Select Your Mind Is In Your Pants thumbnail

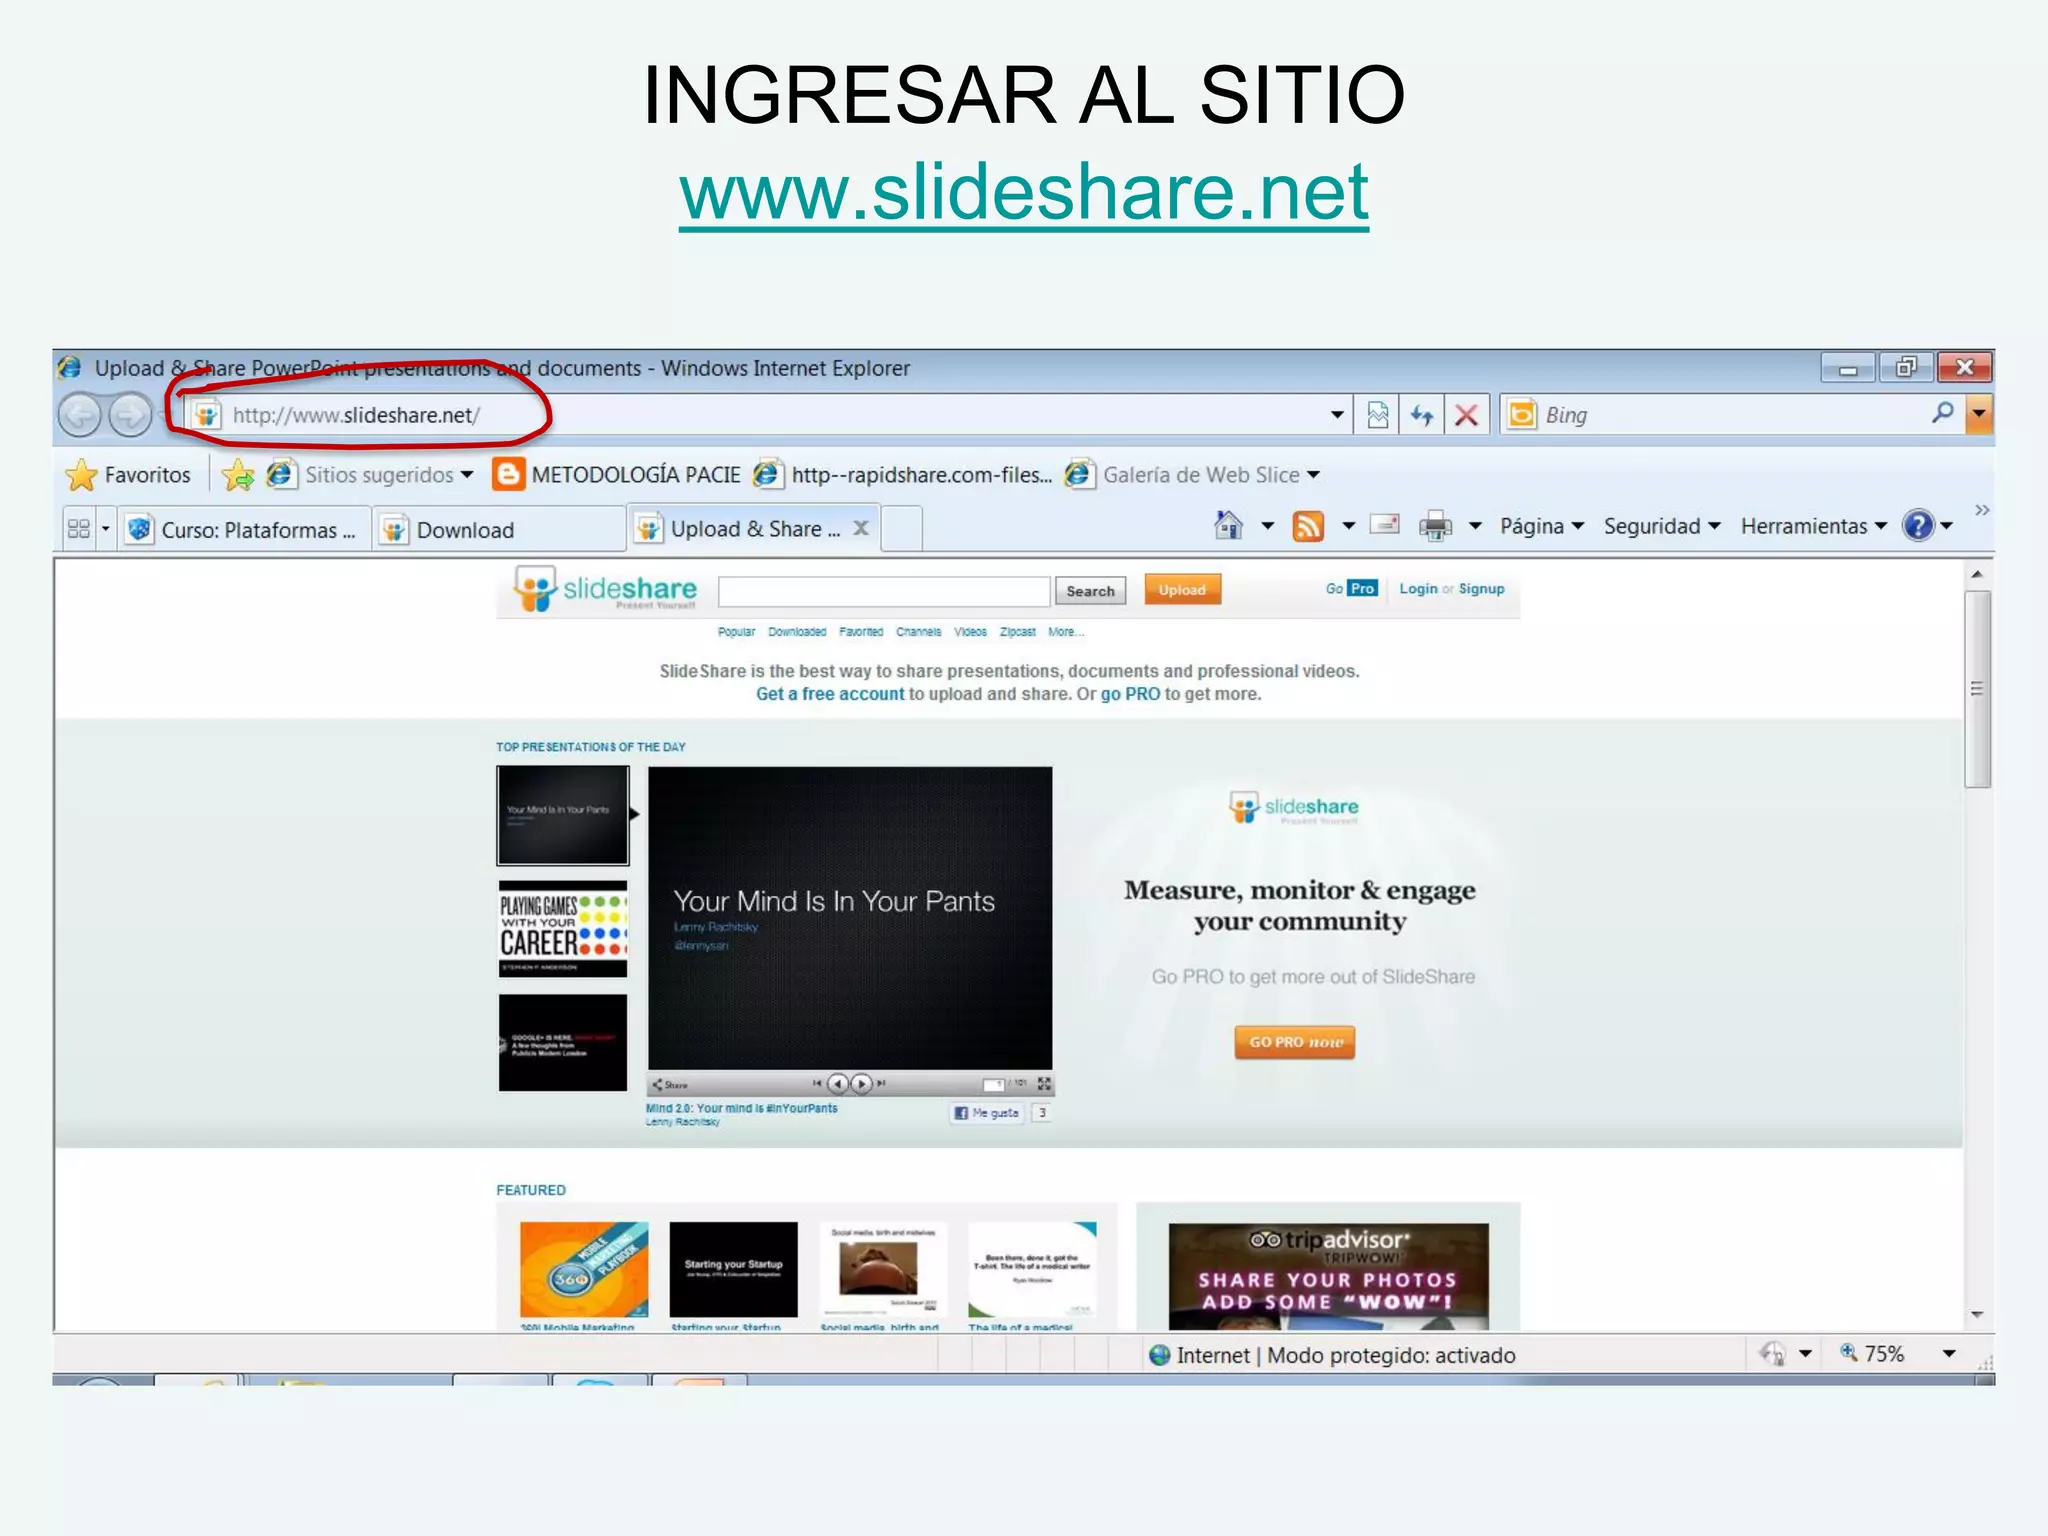563,815
